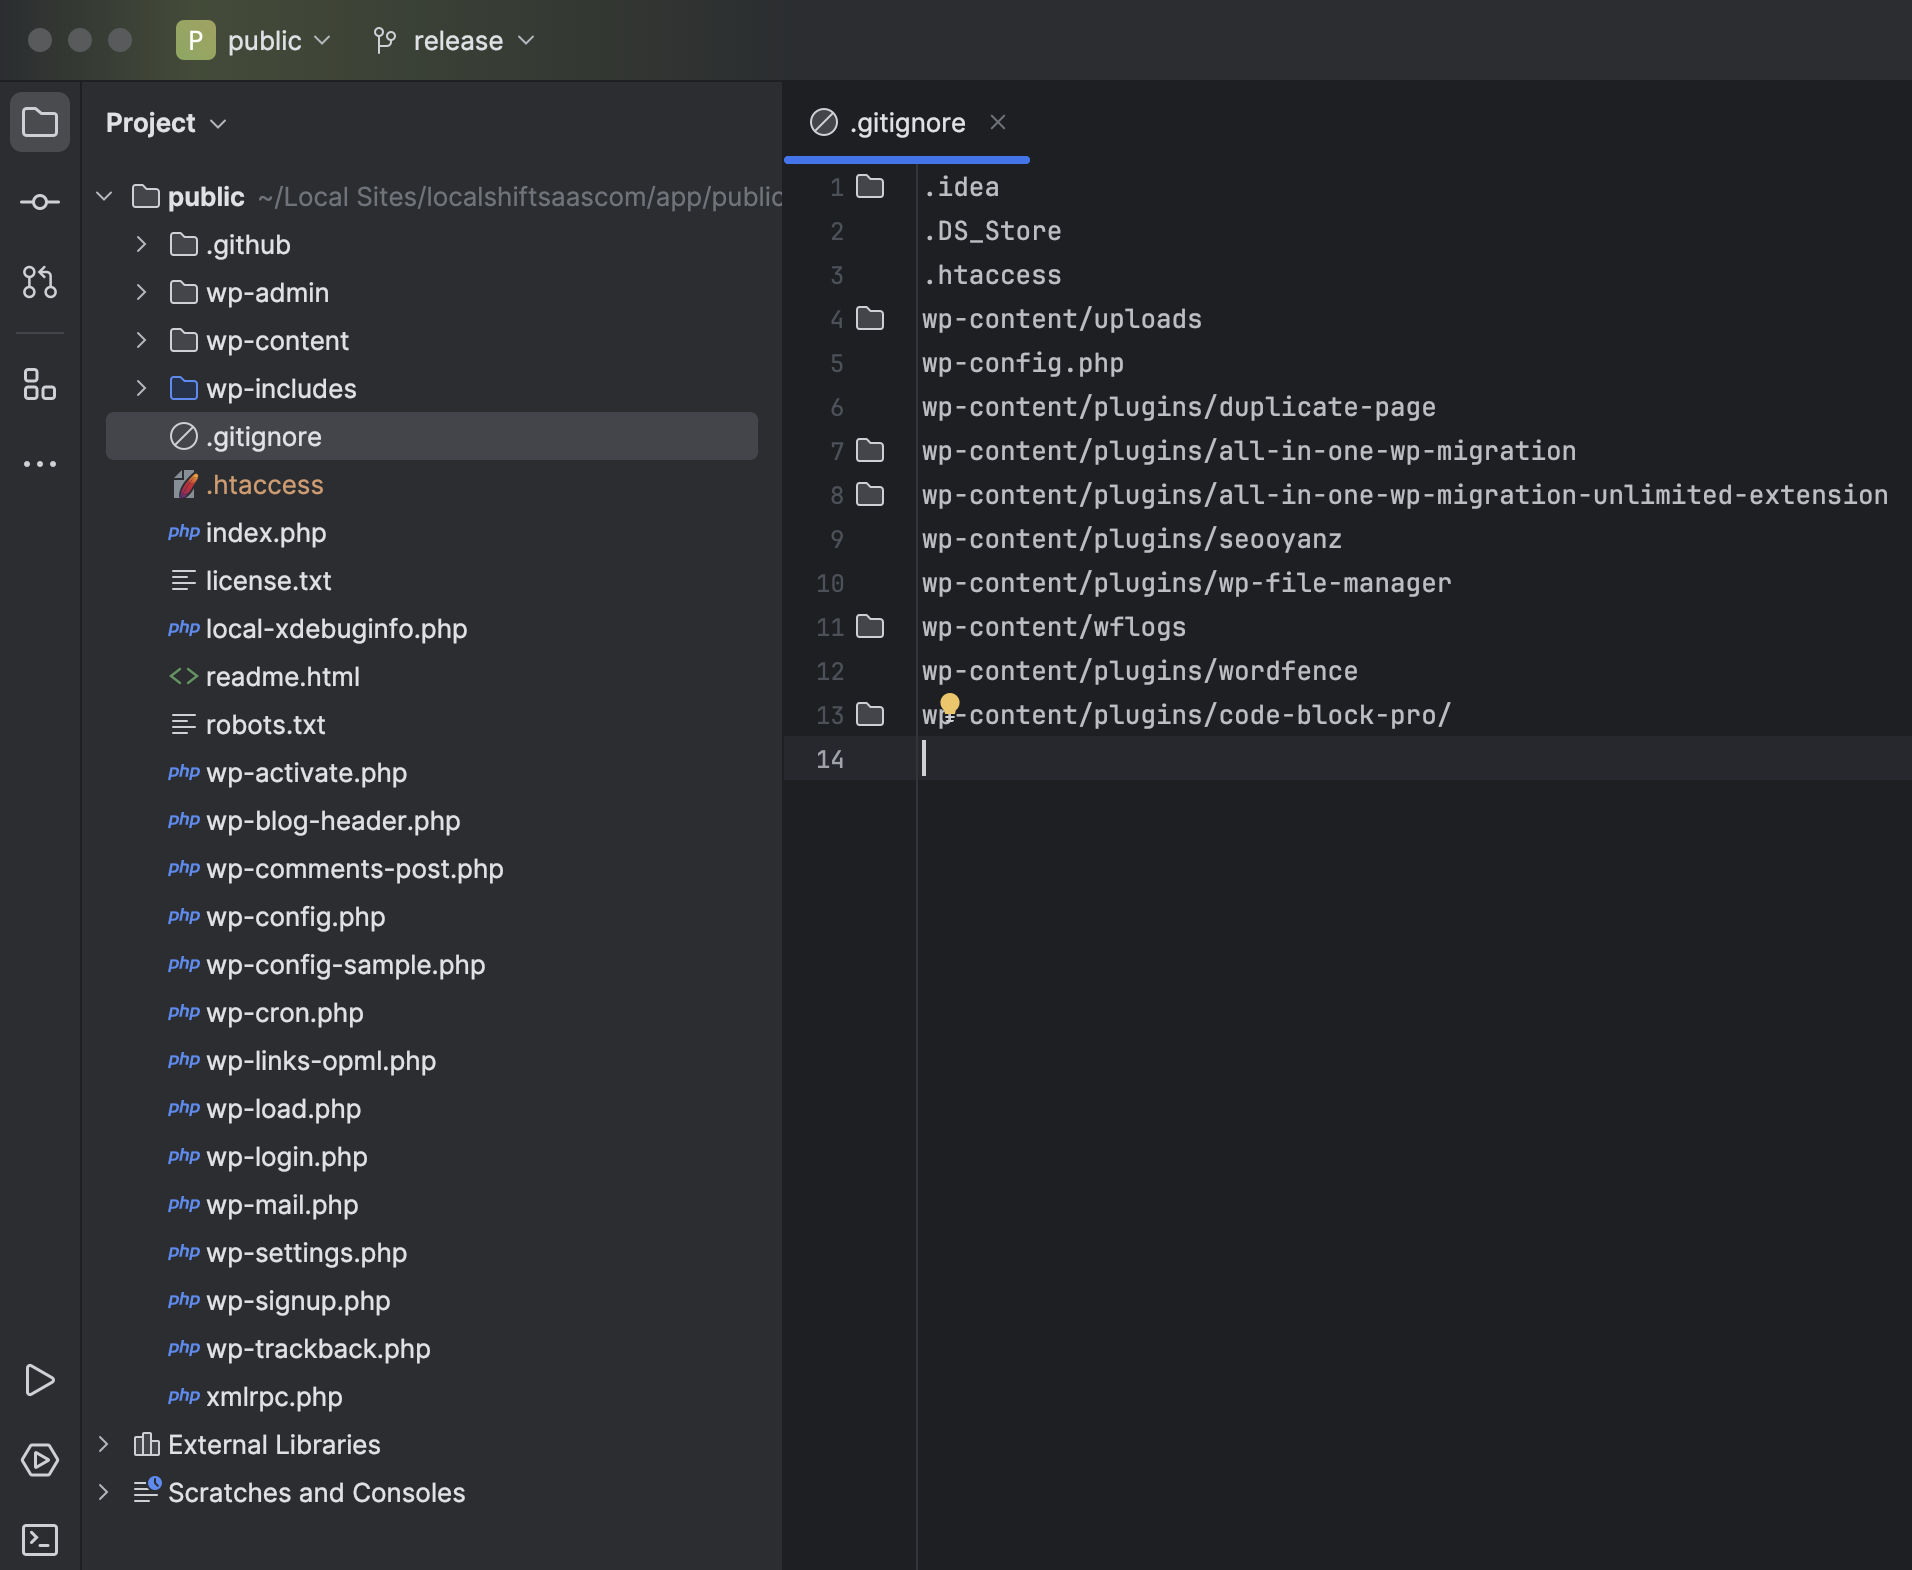Expand the wp-content folder
The width and height of the screenshot is (1912, 1570).
pos(141,340)
